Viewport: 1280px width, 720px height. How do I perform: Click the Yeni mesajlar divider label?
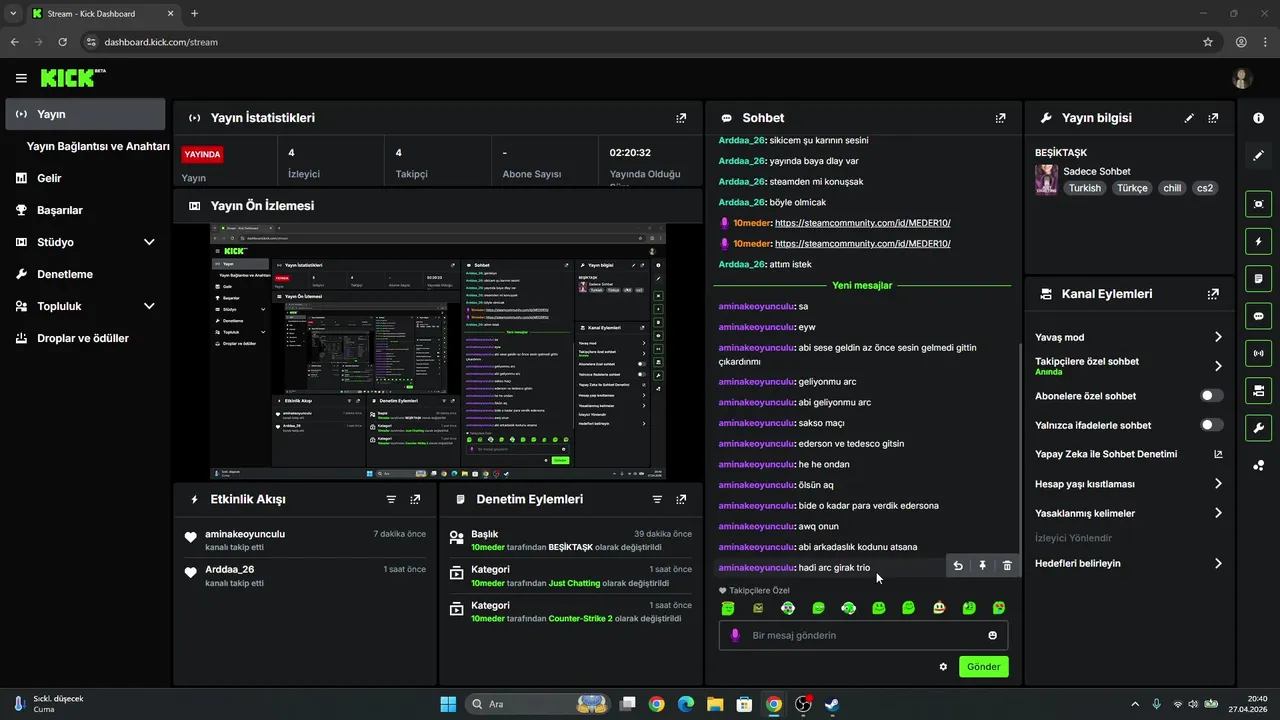861,285
